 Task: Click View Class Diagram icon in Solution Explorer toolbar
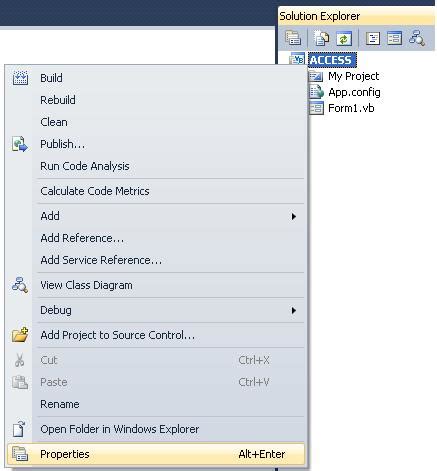tap(417, 38)
